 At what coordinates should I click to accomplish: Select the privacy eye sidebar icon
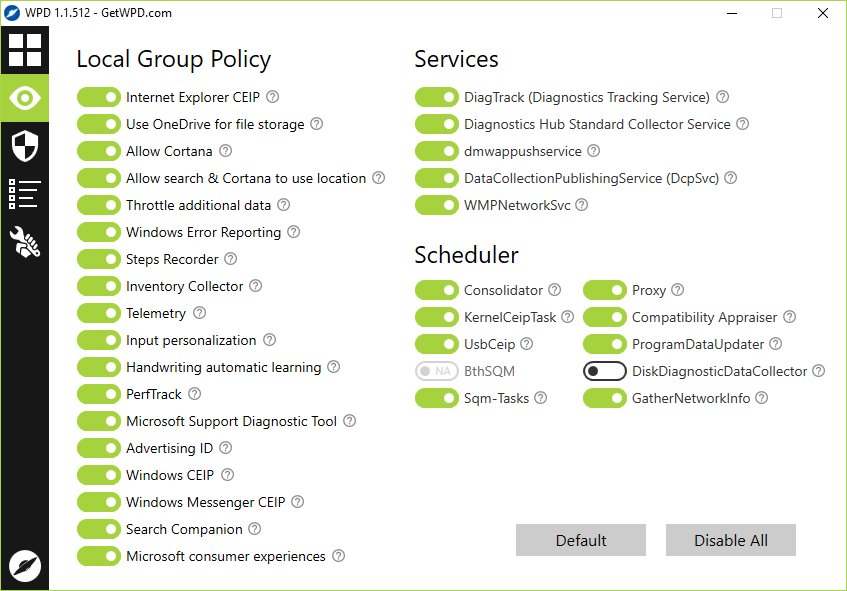coord(25,97)
